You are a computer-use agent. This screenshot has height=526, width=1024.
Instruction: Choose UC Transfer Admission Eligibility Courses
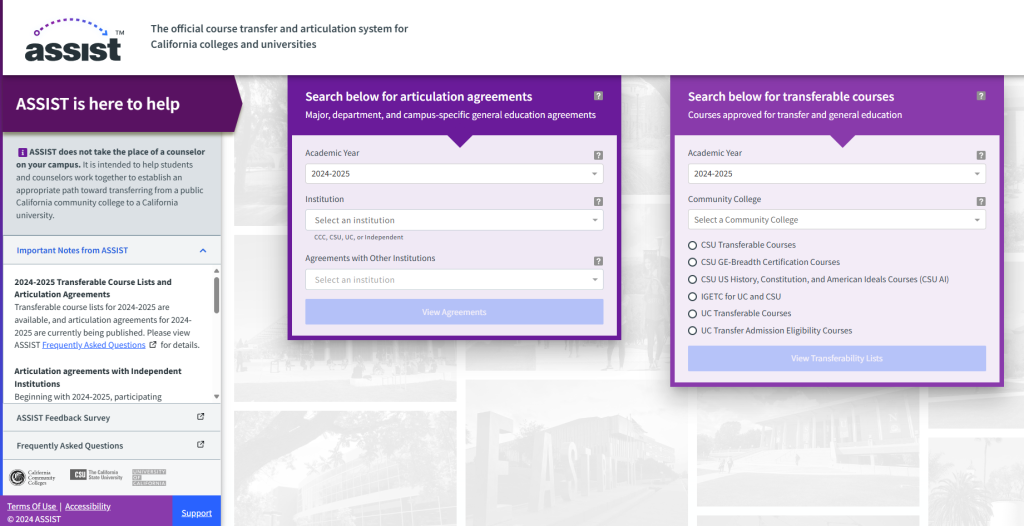click(693, 331)
